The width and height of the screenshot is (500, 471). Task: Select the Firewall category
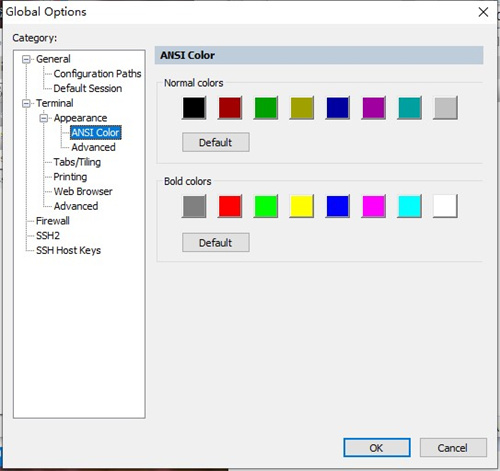pos(53,221)
